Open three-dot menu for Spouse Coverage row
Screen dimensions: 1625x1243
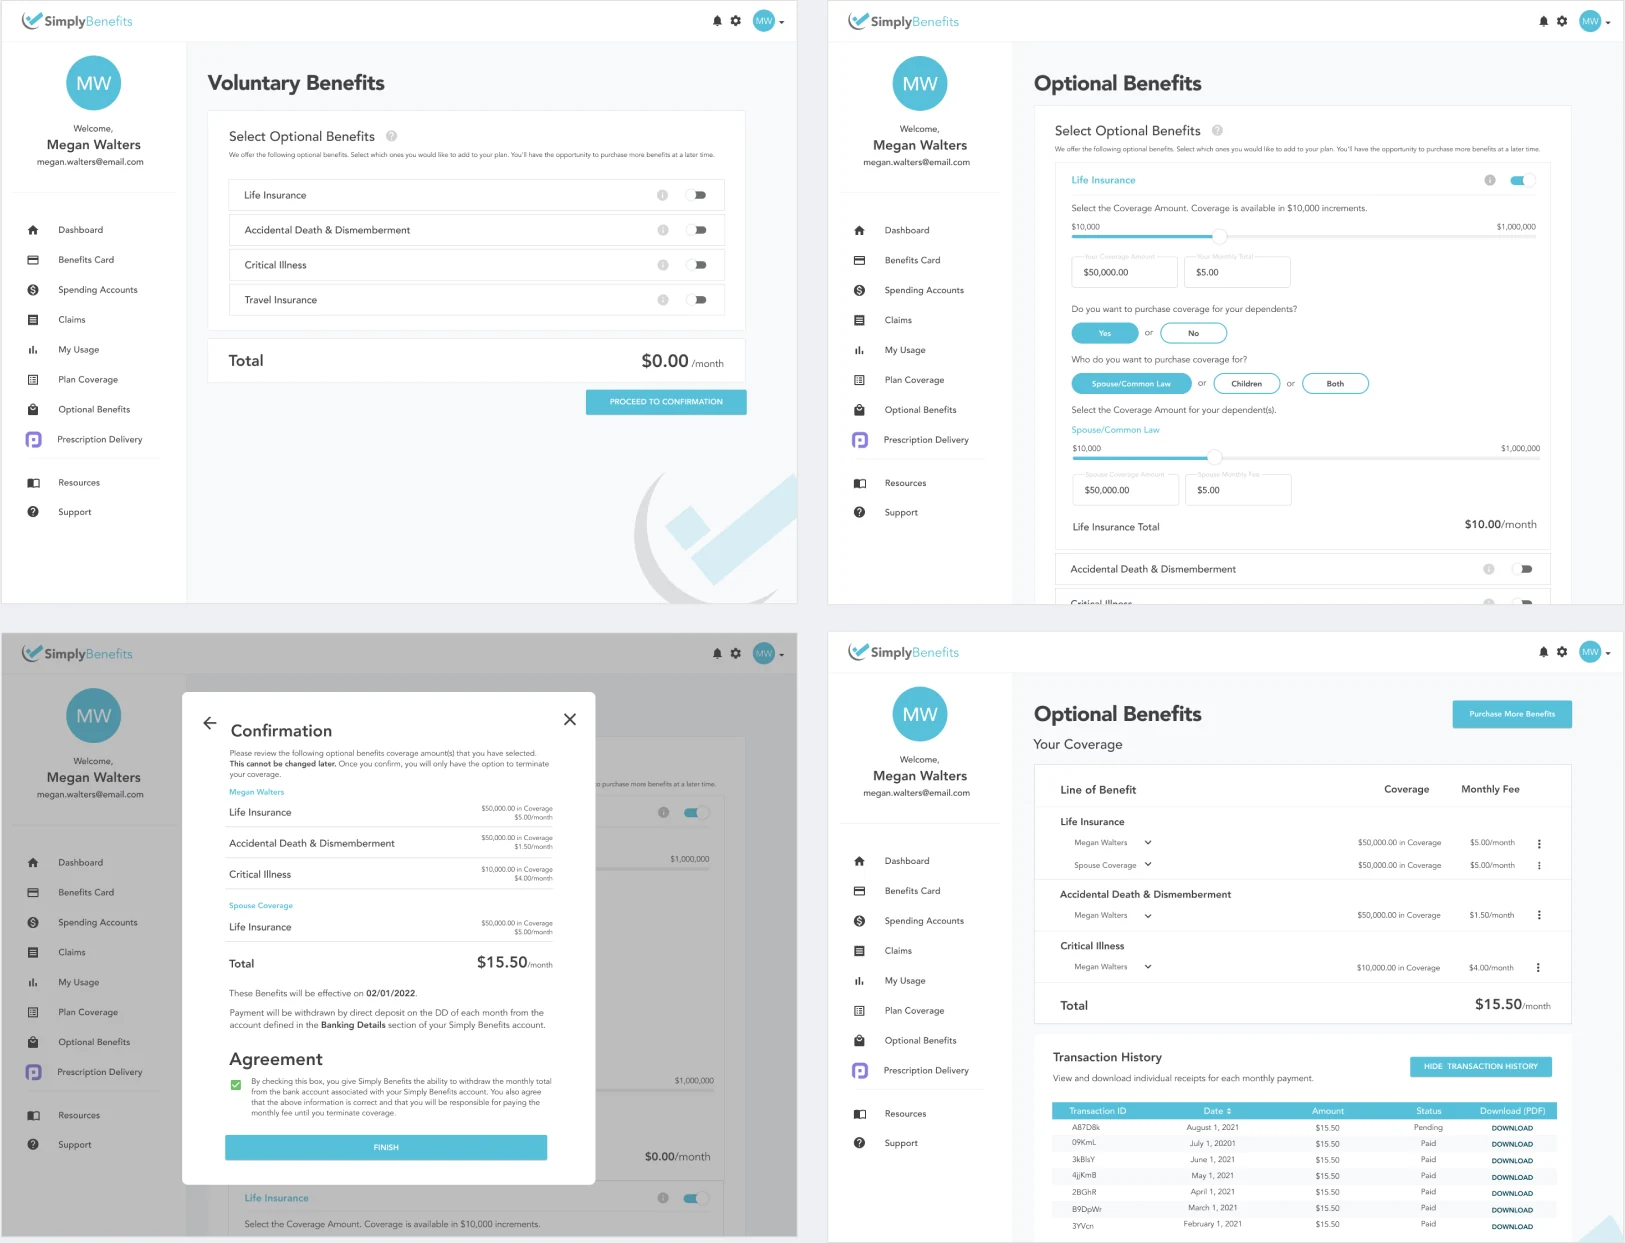click(x=1539, y=866)
